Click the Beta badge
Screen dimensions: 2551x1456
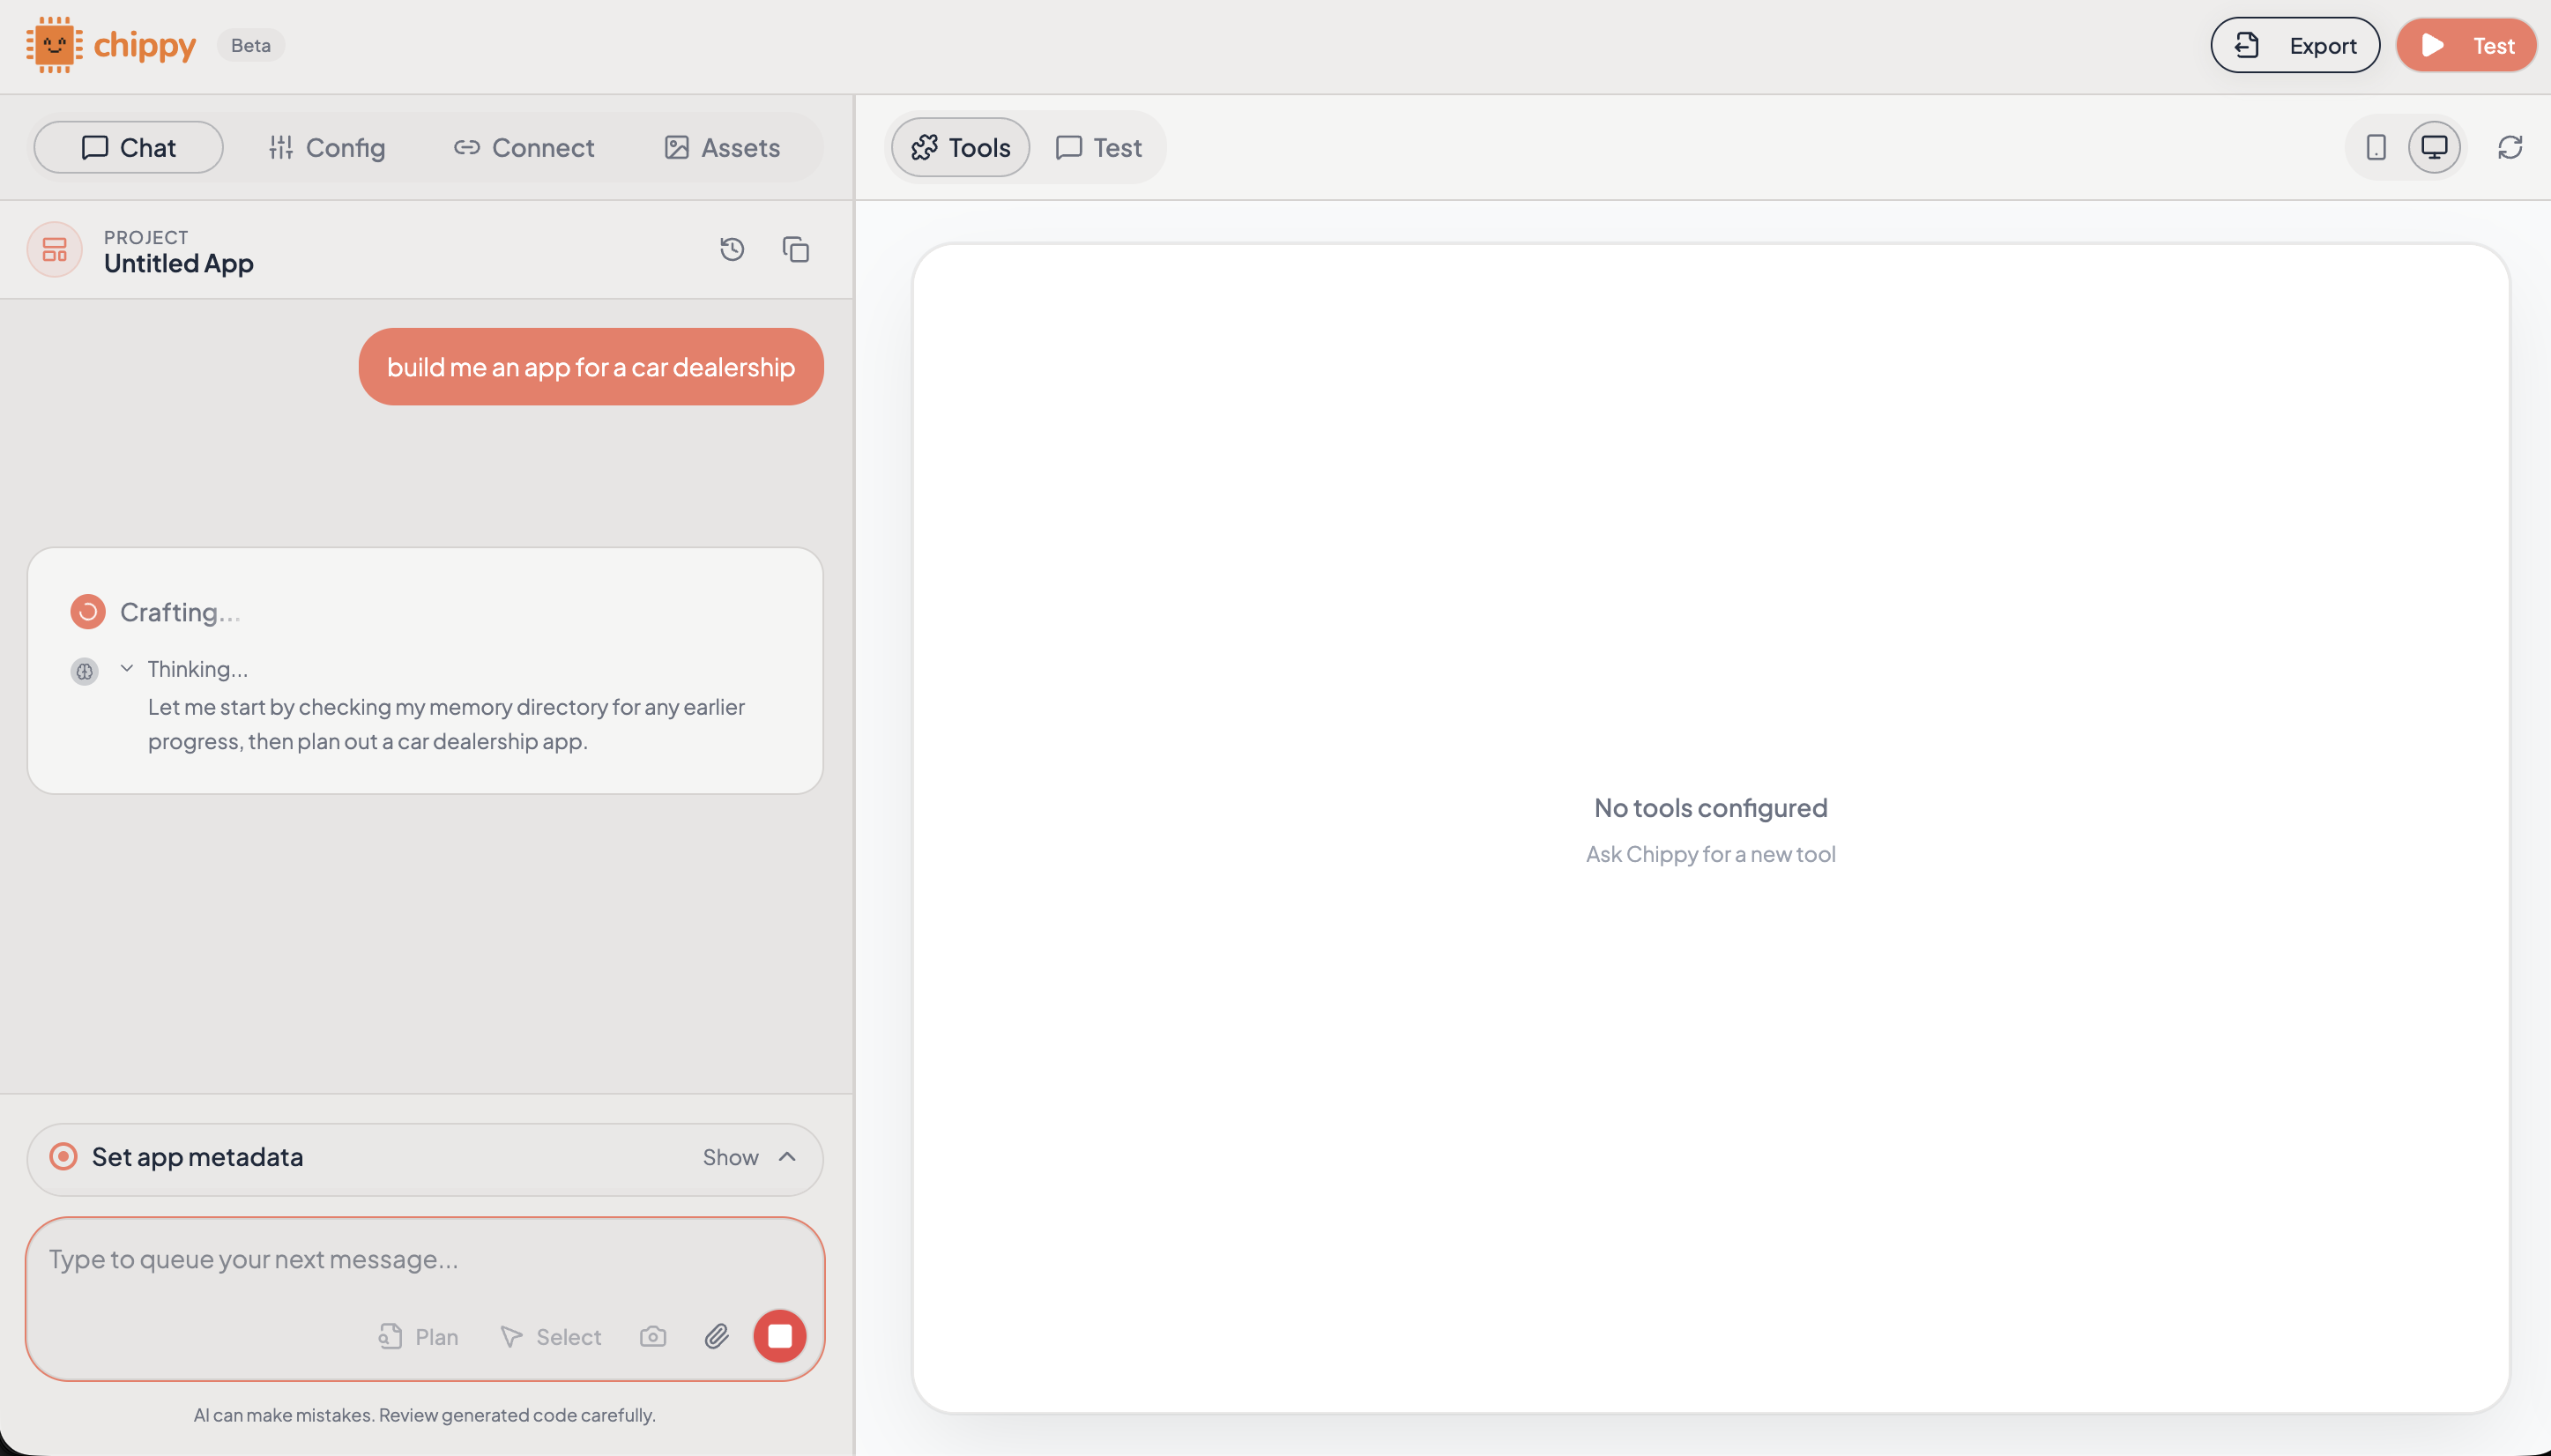pyautogui.click(x=251, y=45)
